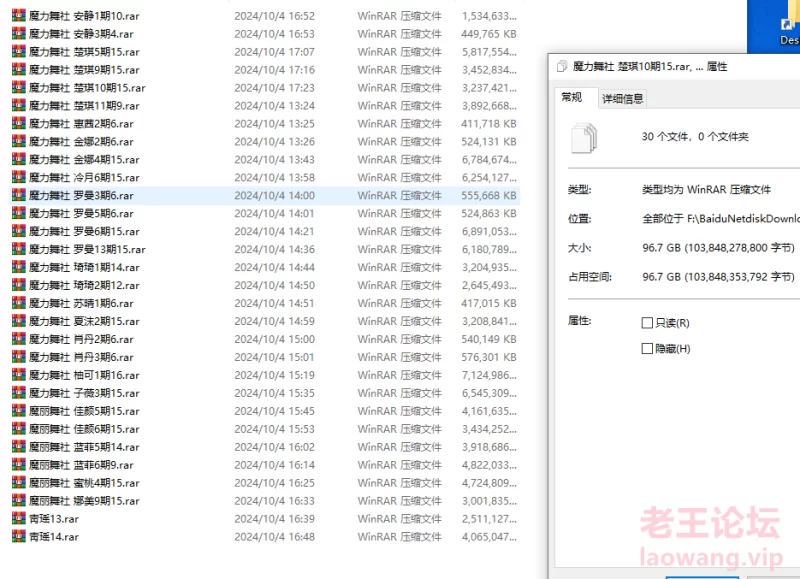Select the RAR icon of 罗曼13期15.rar

19,248
